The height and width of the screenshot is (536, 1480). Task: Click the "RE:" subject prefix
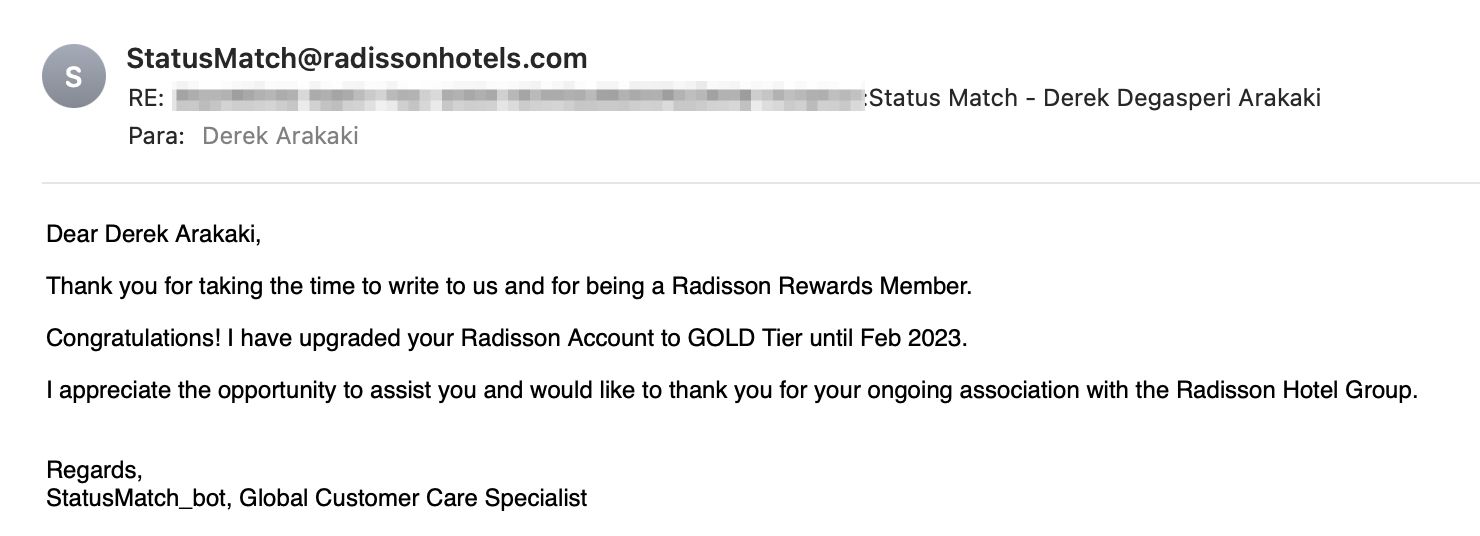point(146,98)
